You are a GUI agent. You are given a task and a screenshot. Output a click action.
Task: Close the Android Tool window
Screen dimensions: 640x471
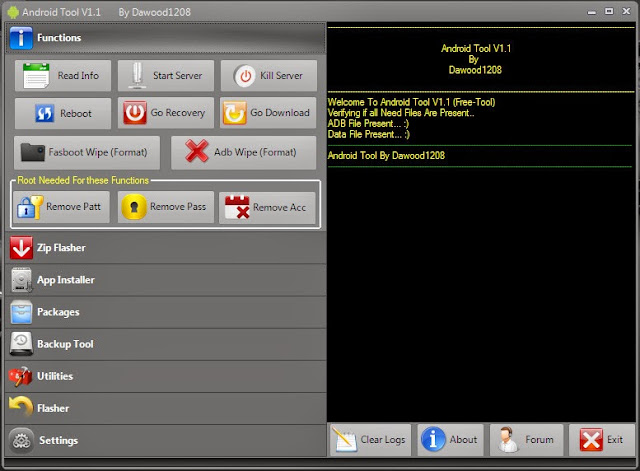627,11
